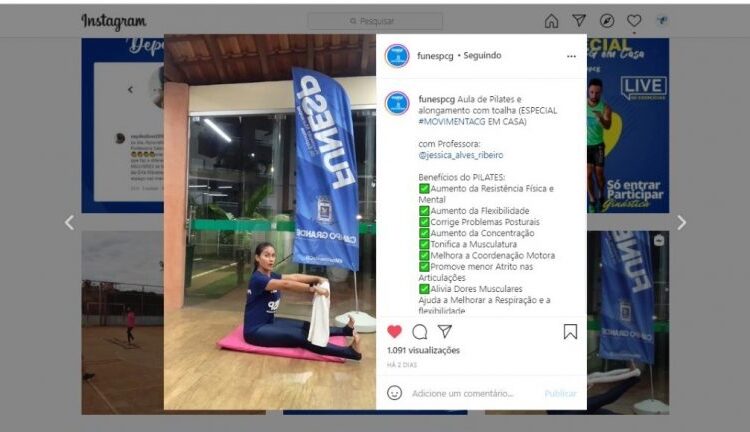Click the comment bubble icon
This screenshot has height=432, width=750.
419,332
